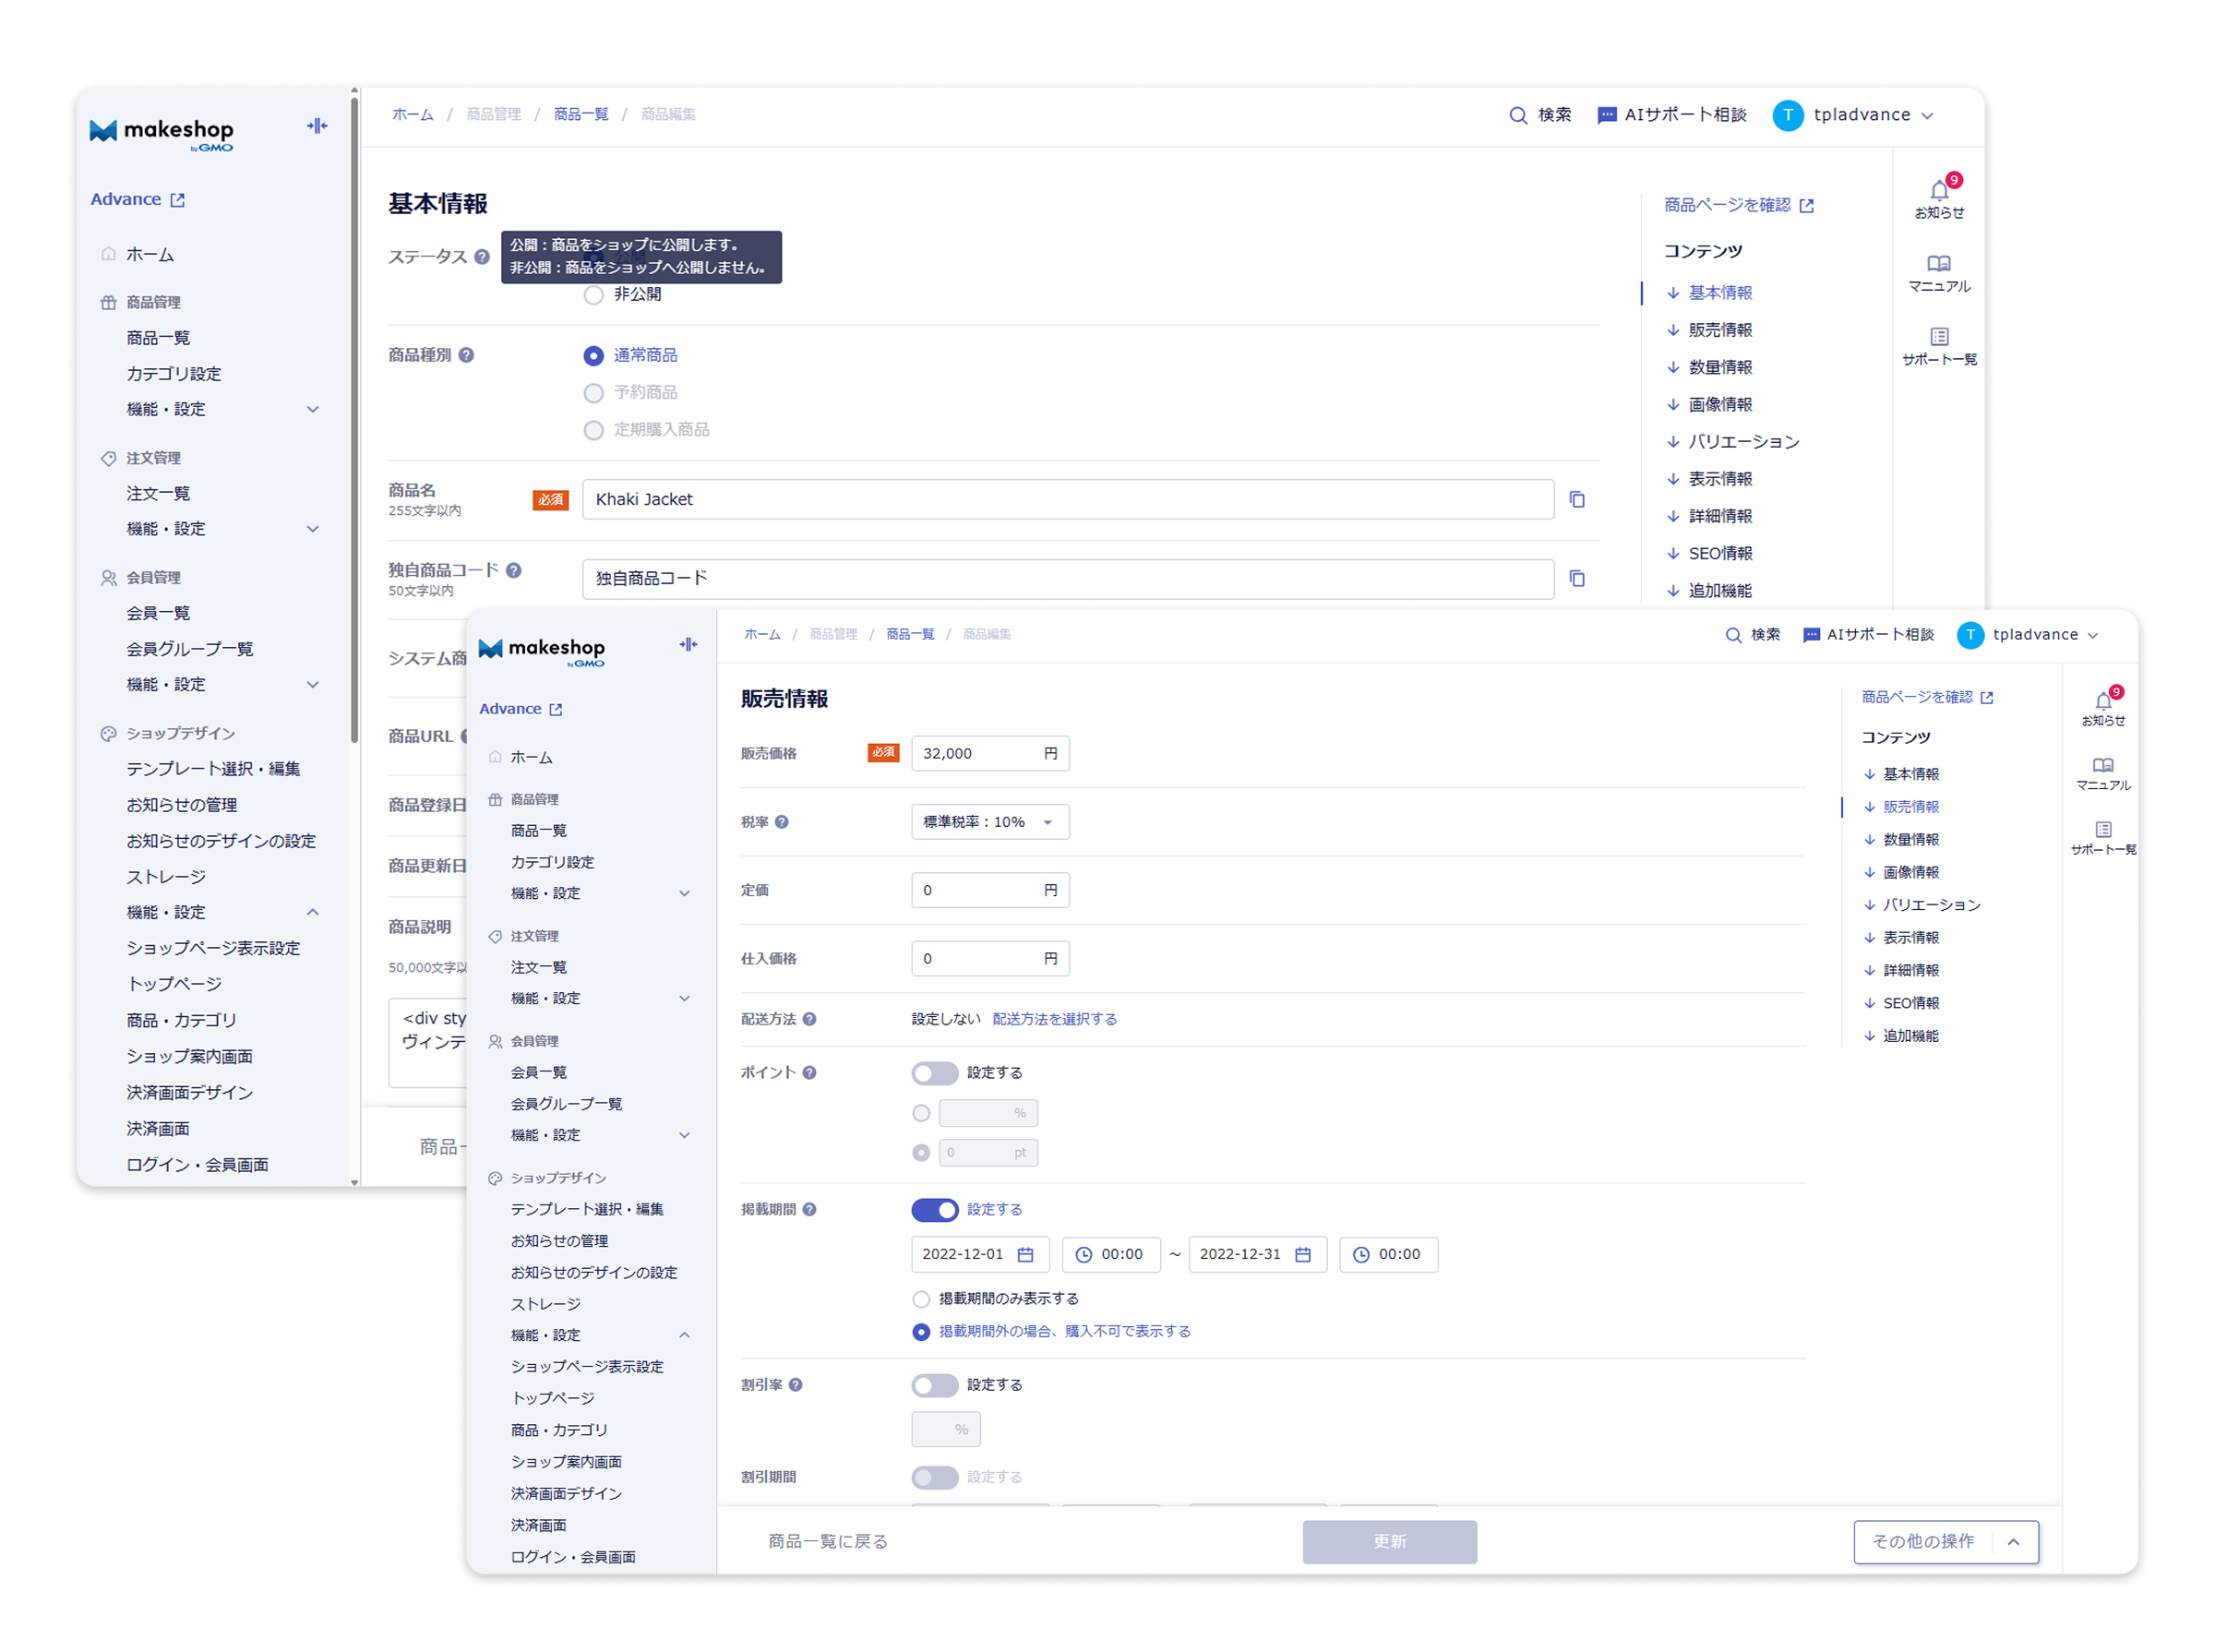Click help icon next to 税率 label
Screen dimensions: 2215x1652
pos(782,822)
